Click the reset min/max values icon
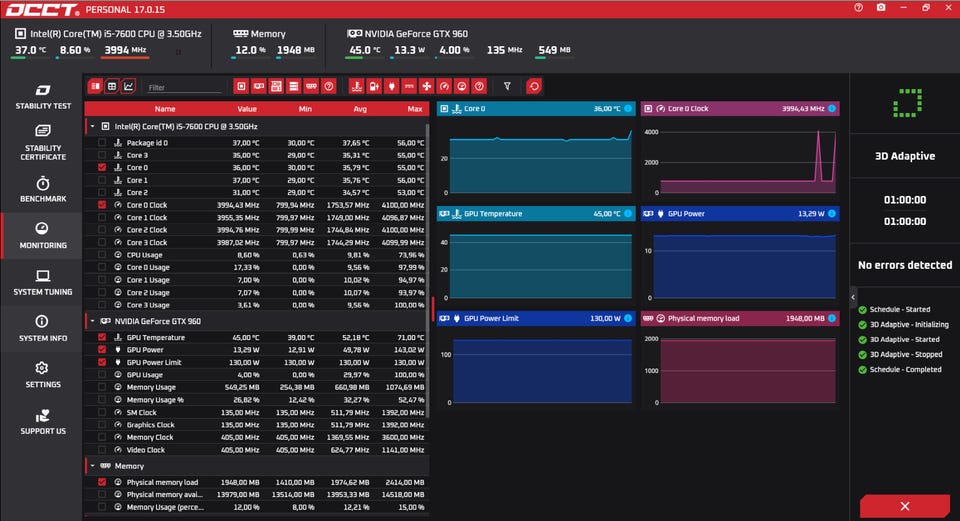 point(534,86)
